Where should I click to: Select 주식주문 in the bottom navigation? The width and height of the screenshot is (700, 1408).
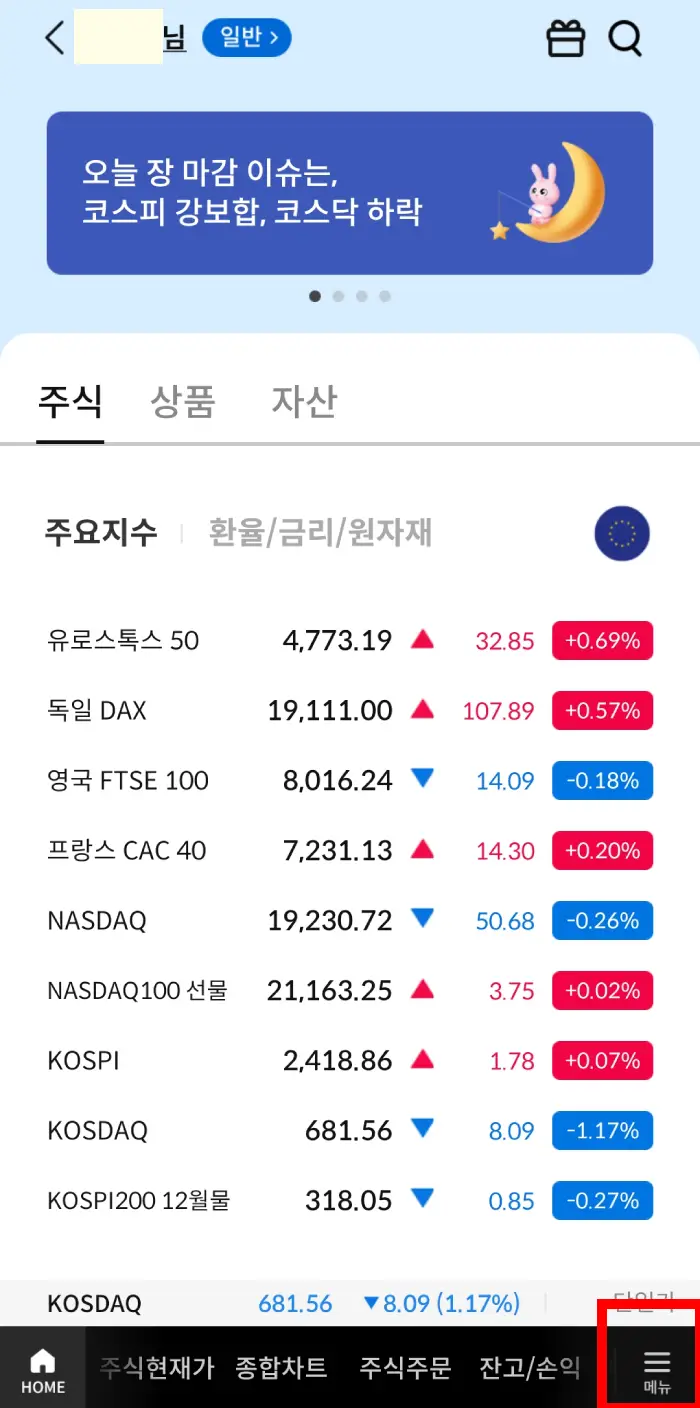tap(404, 1368)
